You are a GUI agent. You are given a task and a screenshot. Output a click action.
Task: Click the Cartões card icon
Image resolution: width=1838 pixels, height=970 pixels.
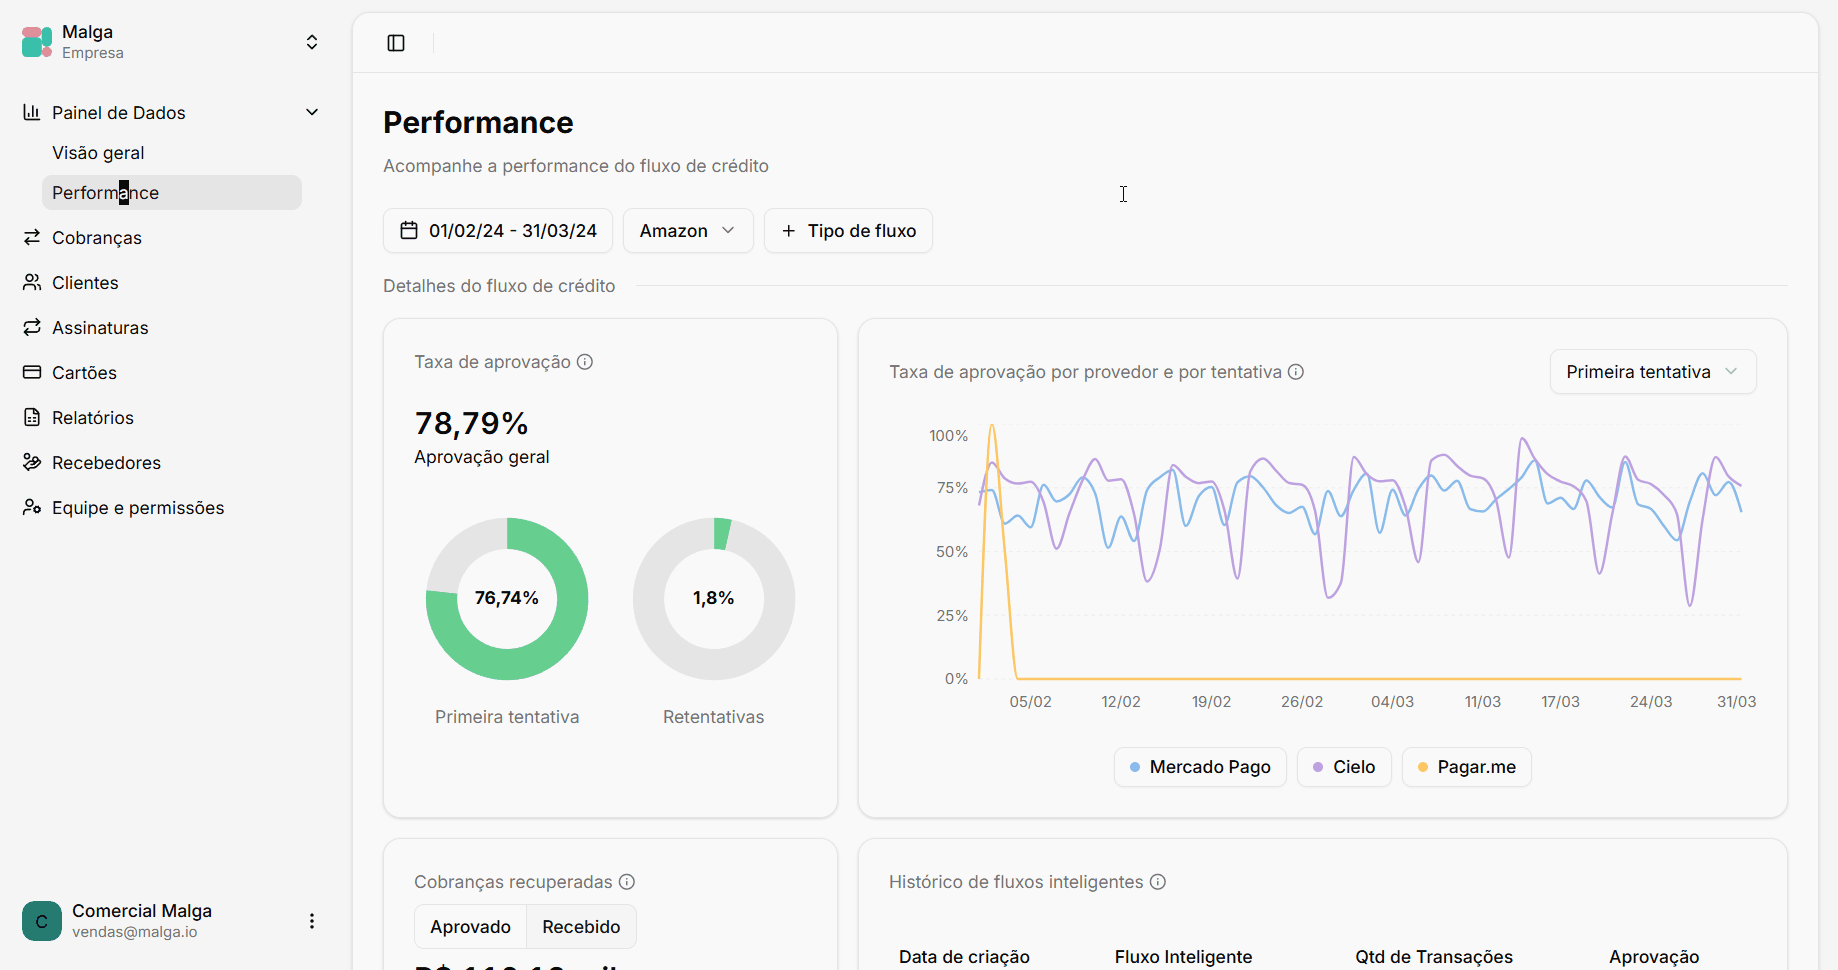[32, 372]
